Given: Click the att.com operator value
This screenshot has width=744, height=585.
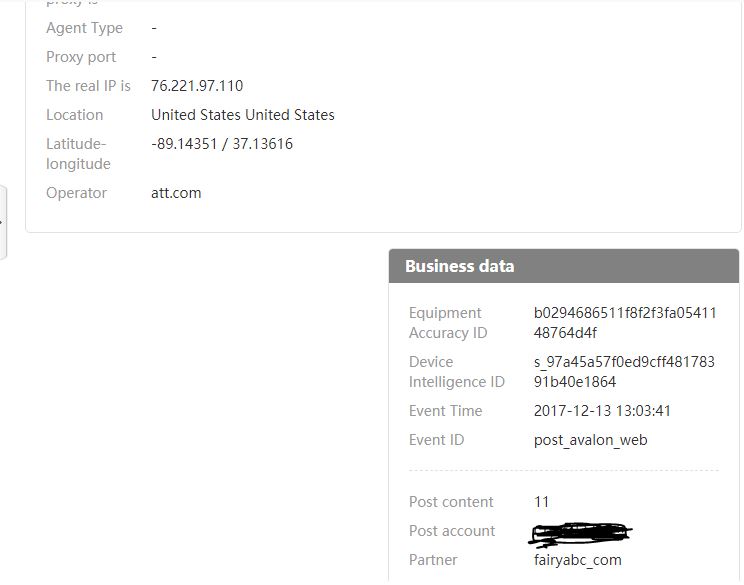Looking at the screenshot, I should tap(176, 193).
